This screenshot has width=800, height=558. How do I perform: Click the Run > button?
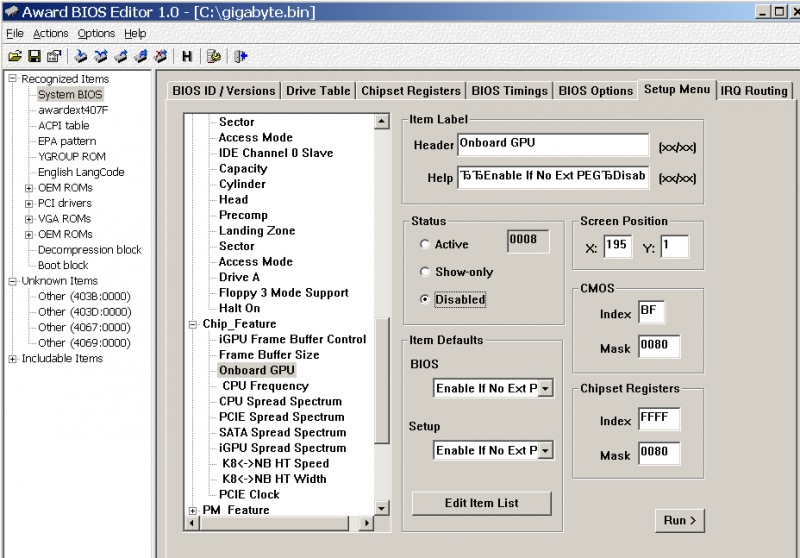[x=678, y=520]
